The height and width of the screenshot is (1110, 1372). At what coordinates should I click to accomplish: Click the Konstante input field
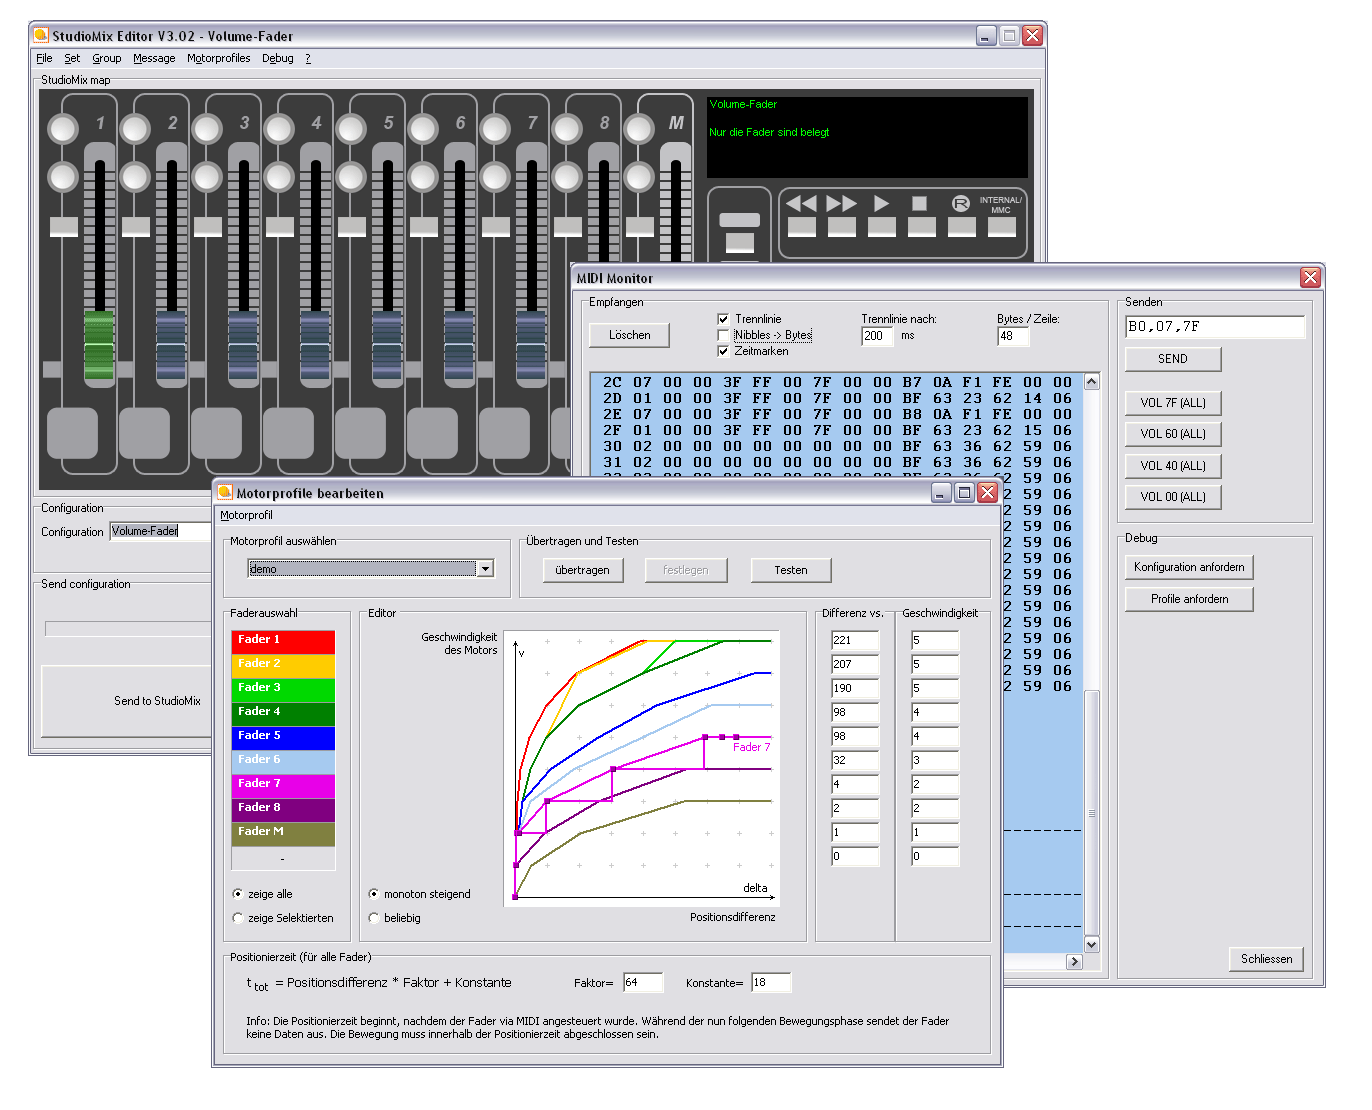tap(771, 983)
